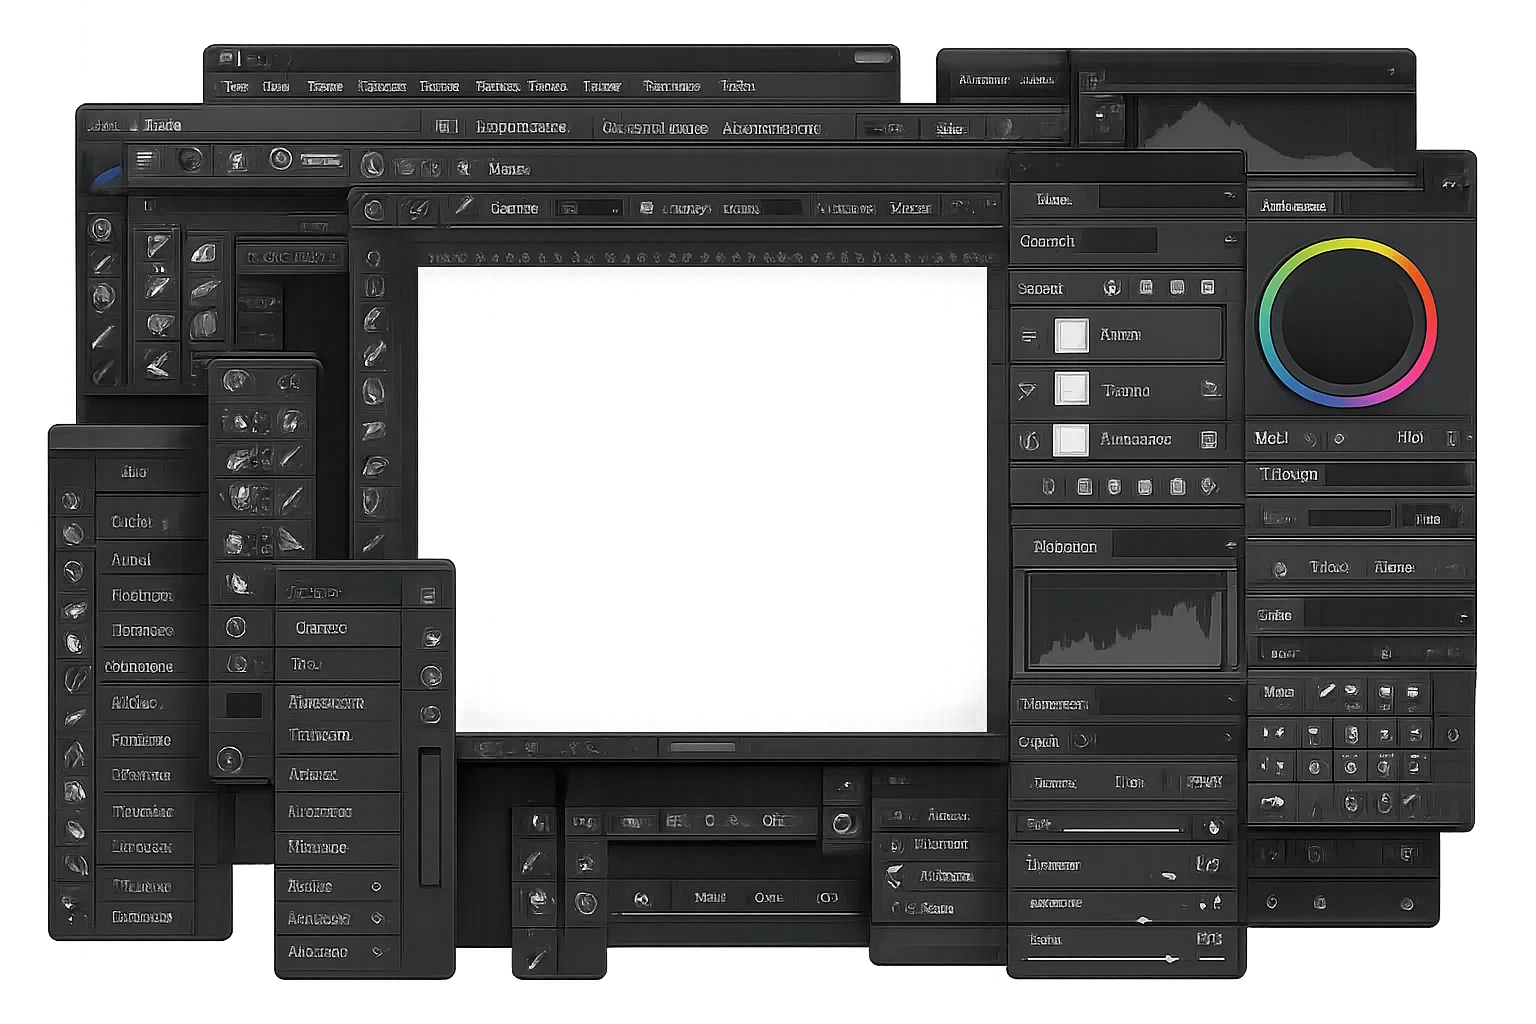Click the trash icon below the layers list
Image resolution: width=1536 pixels, height=1024 pixels.
coord(1177,487)
